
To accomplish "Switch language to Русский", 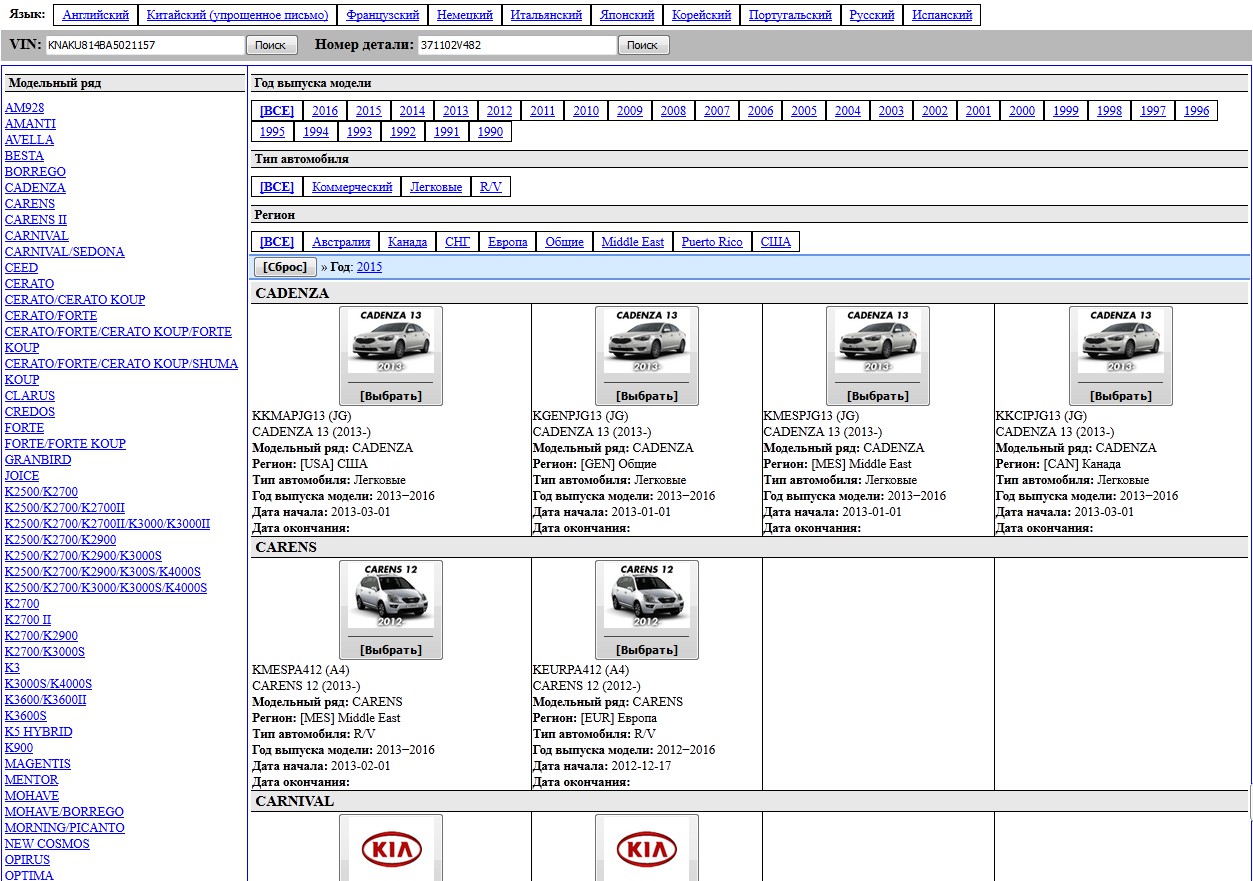I will click(872, 15).
